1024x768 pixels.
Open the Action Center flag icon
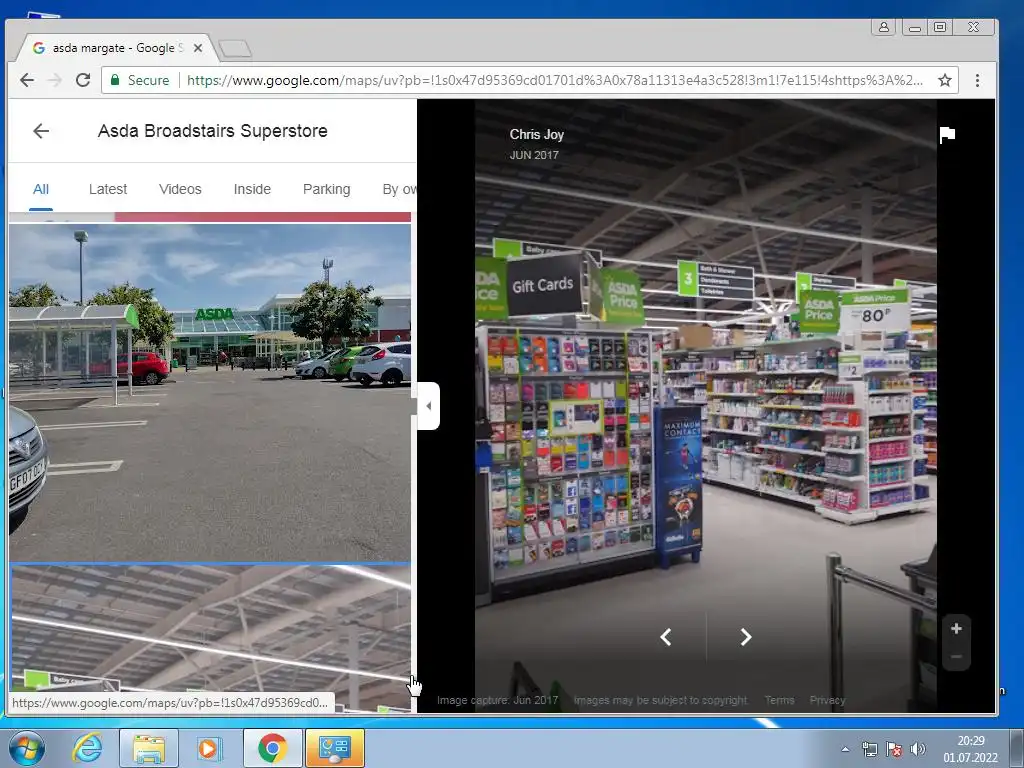click(893, 749)
